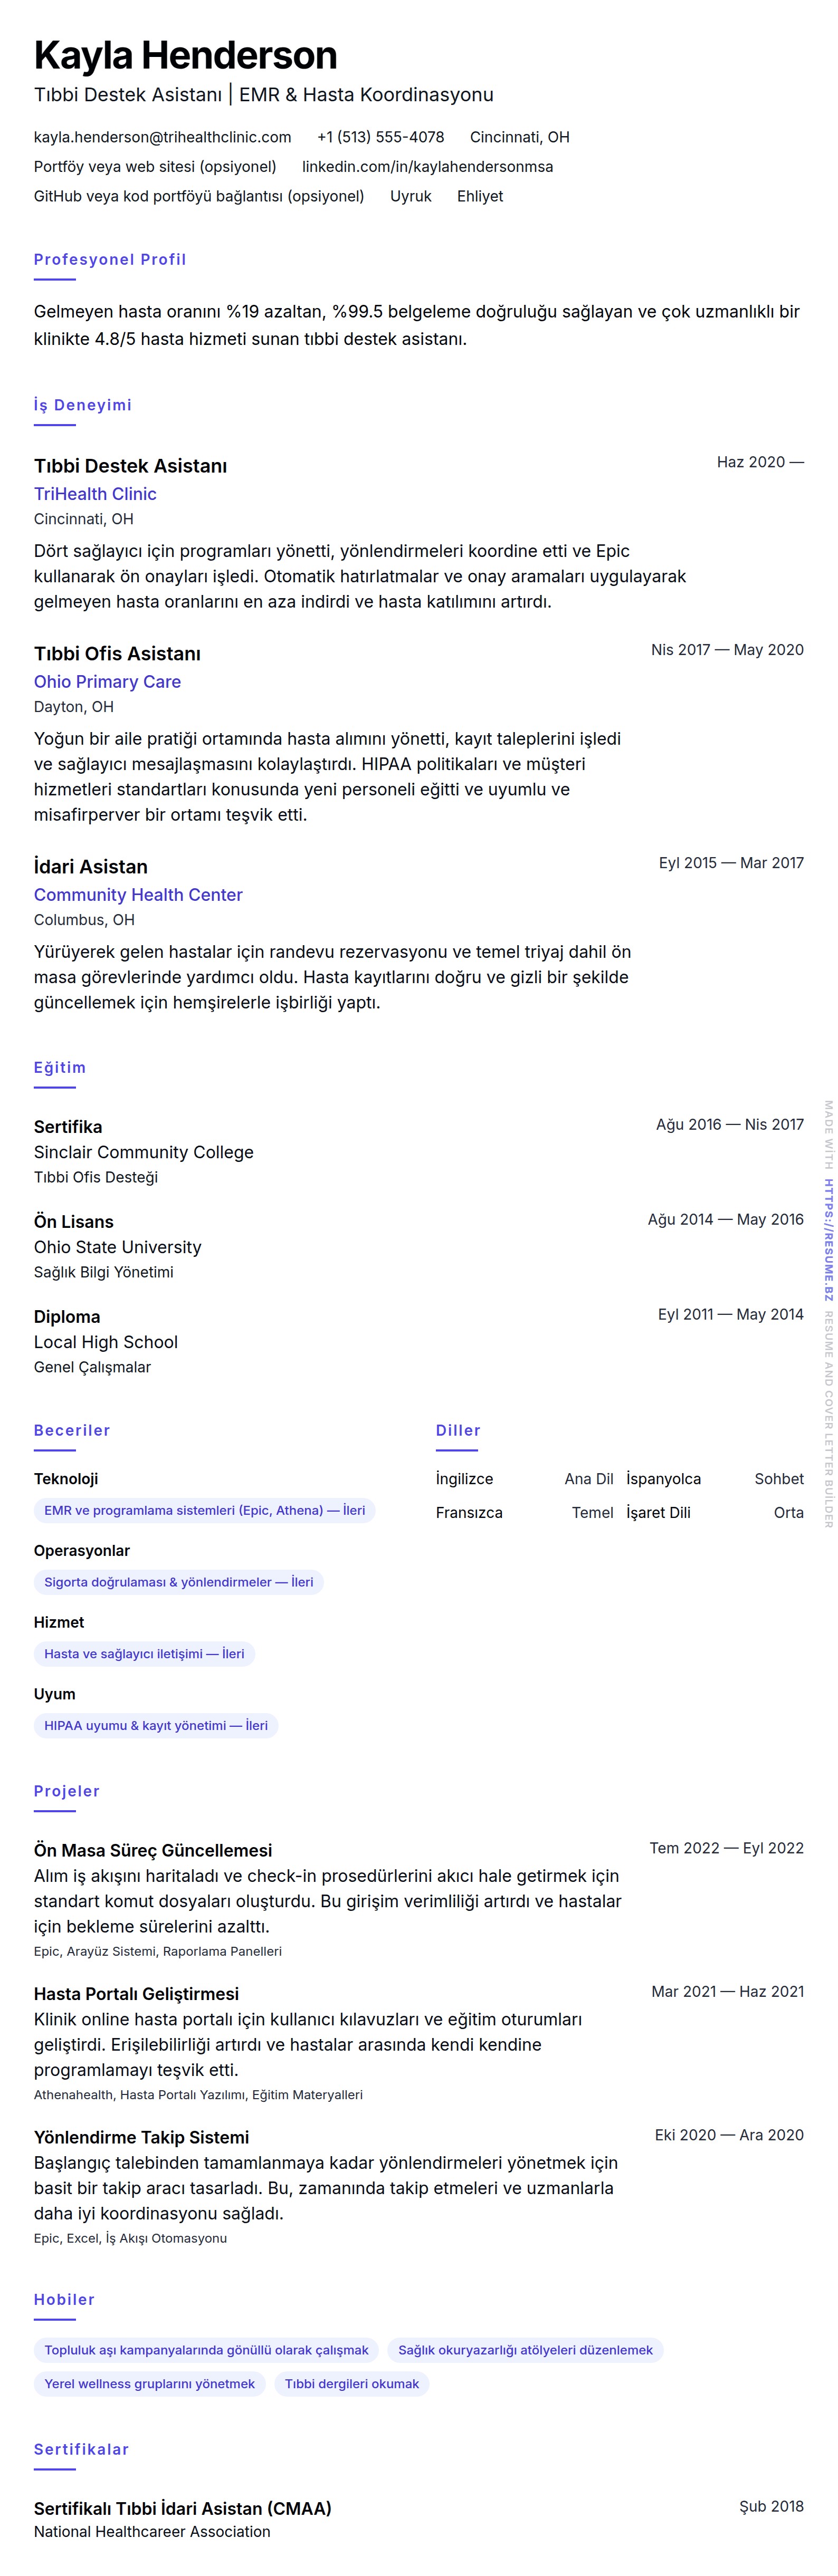Image resolution: width=838 pixels, height=2576 pixels.
Task: Click the Sigorta doğrulaması & yönlendirmeler tag
Action: [178, 1583]
